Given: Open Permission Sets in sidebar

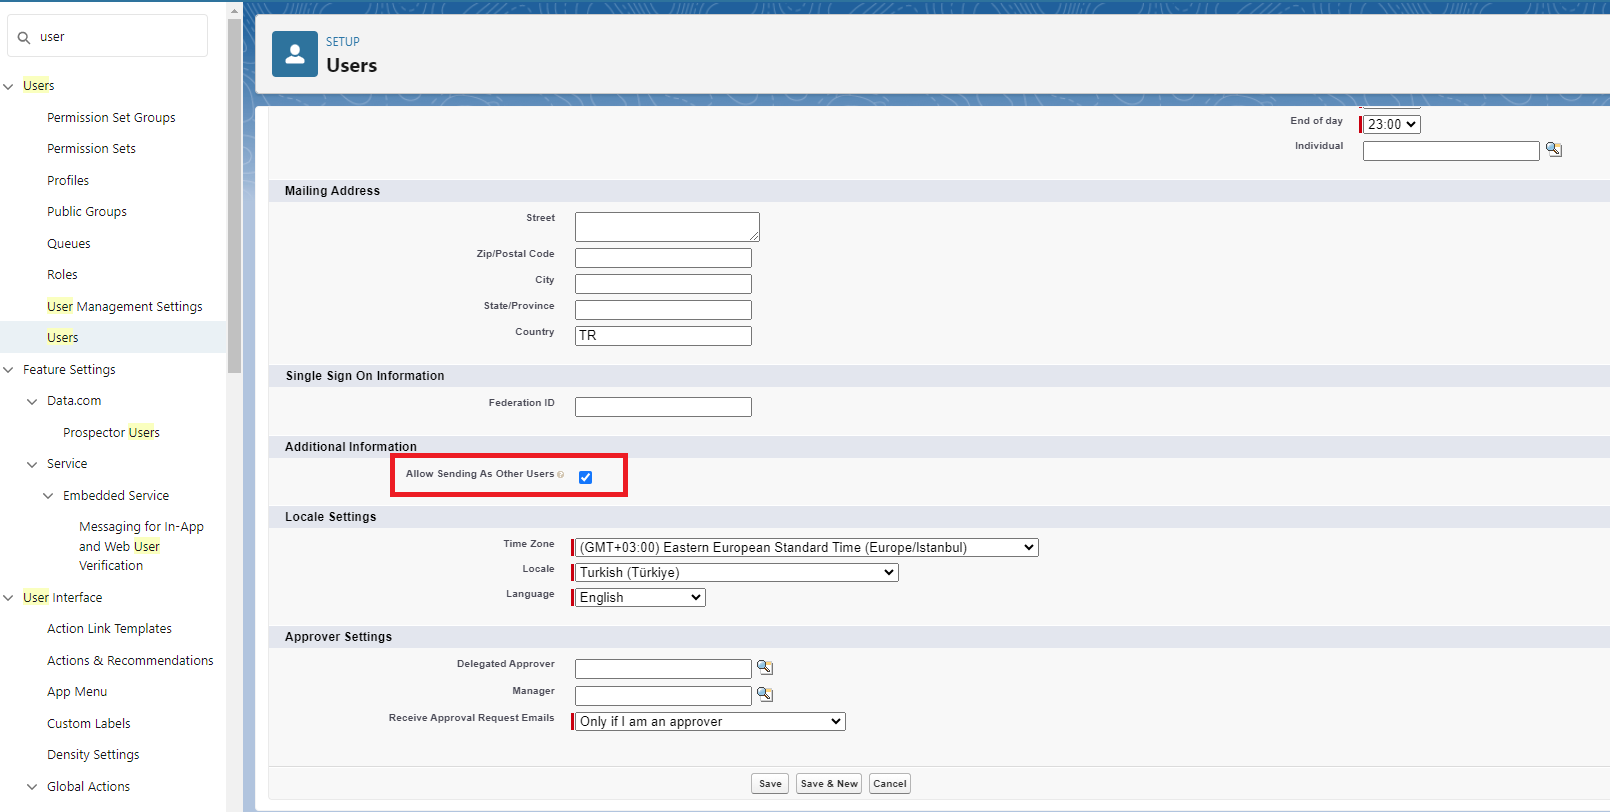Looking at the screenshot, I should (x=91, y=149).
